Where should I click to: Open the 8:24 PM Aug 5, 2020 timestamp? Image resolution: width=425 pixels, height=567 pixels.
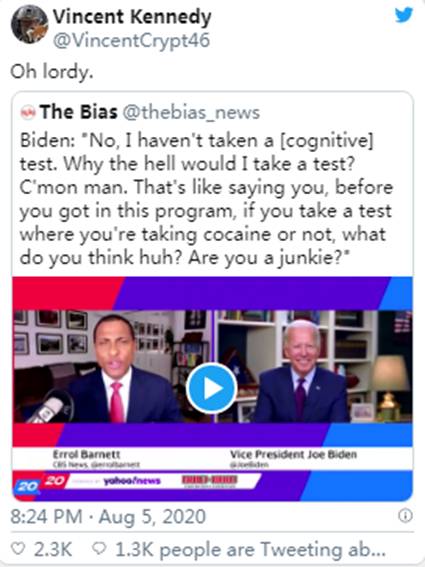[x=108, y=516]
